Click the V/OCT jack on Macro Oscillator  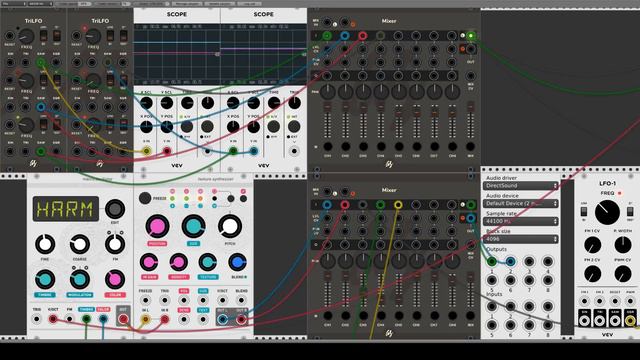[x=53, y=319]
